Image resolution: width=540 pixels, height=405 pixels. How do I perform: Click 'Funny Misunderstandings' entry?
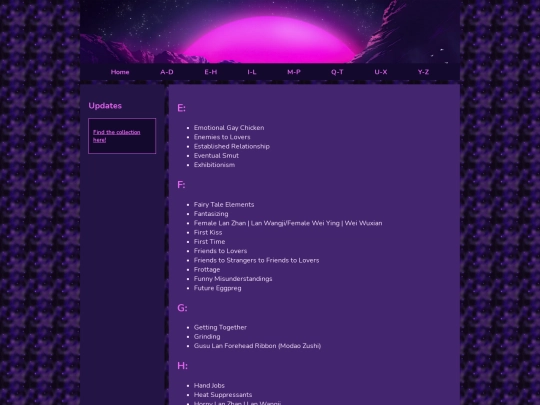[x=233, y=279]
